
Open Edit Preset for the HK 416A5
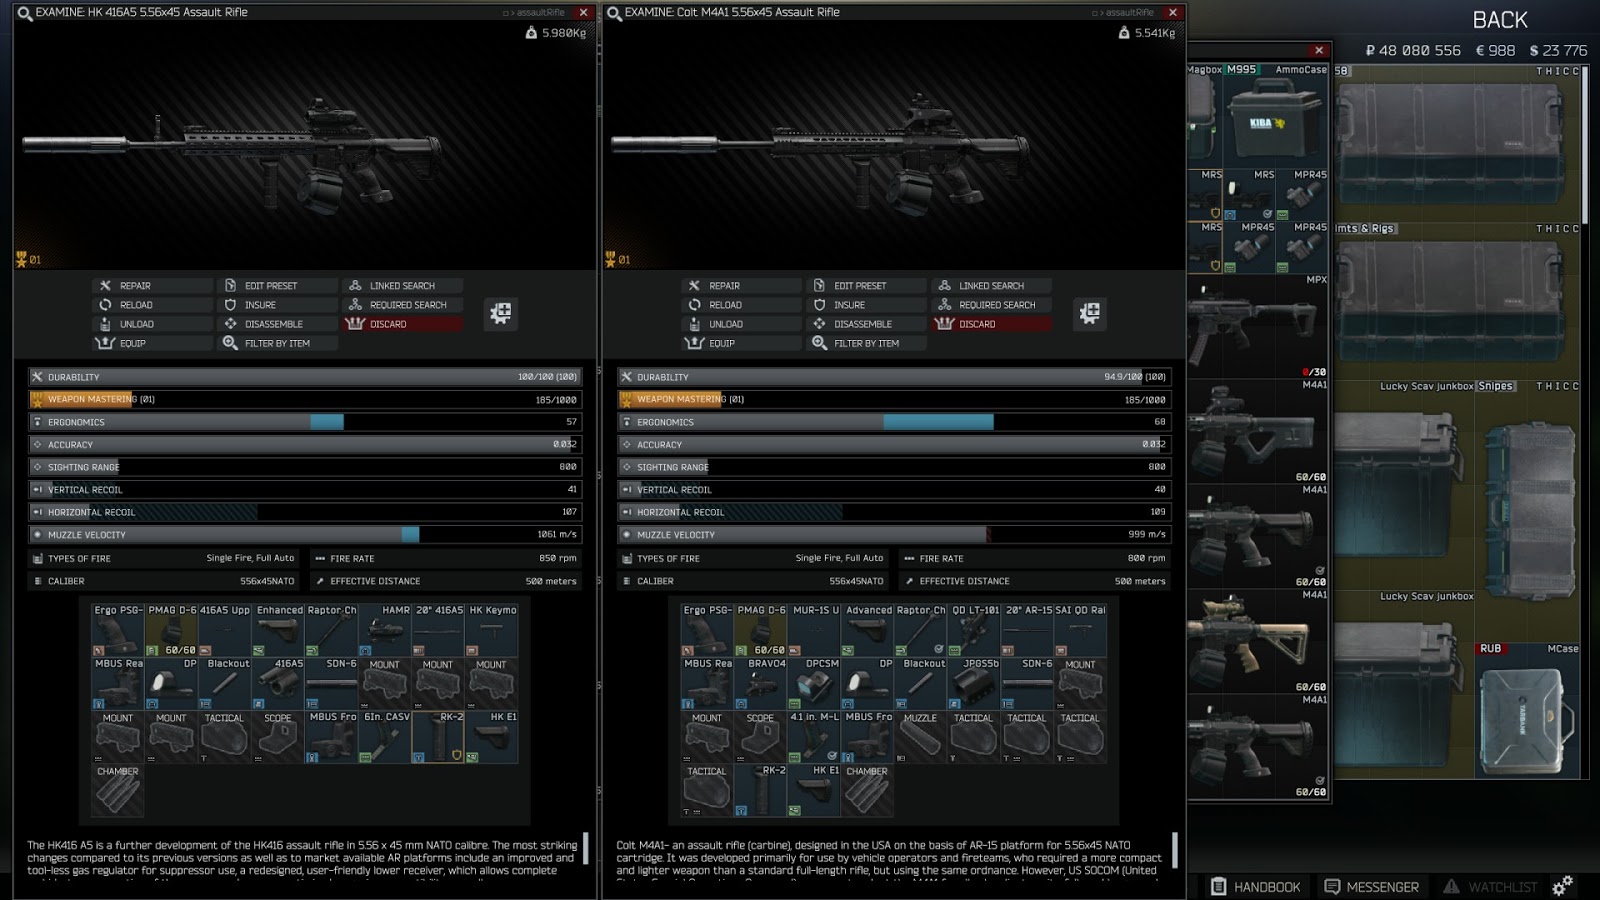(x=277, y=286)
